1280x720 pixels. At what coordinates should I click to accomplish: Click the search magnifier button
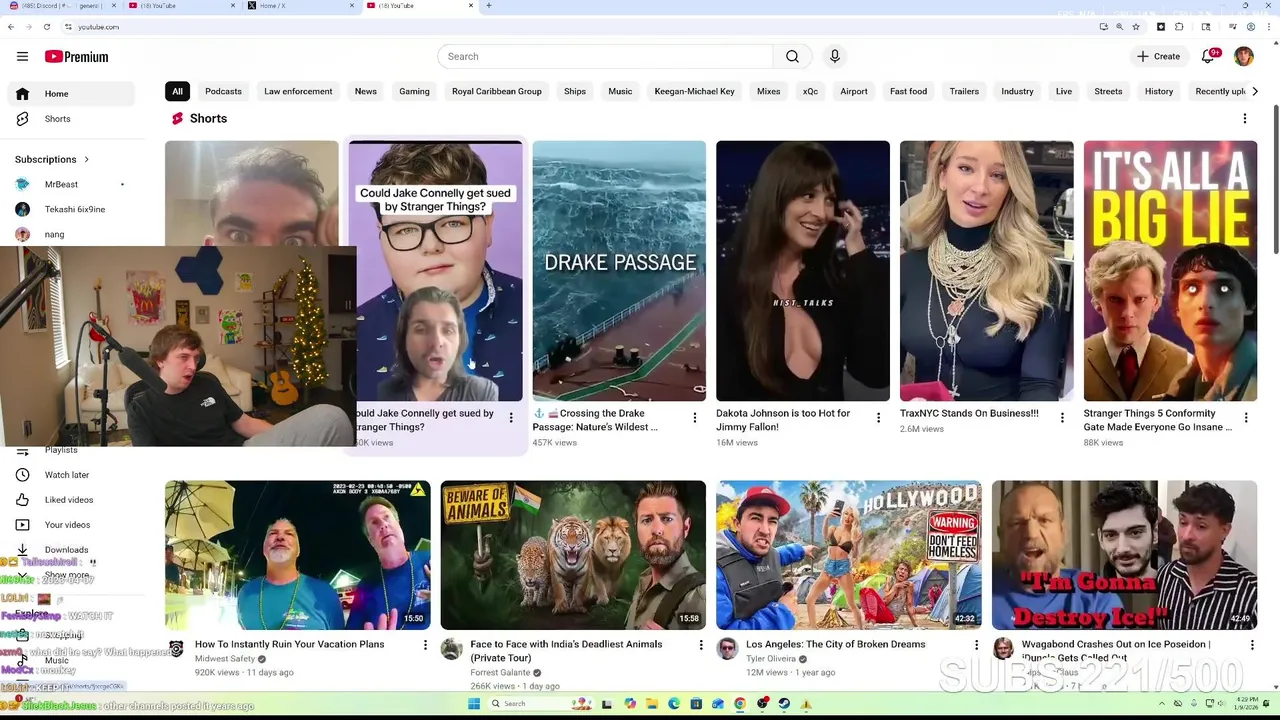pyautogui.click(x=792, y=57)
